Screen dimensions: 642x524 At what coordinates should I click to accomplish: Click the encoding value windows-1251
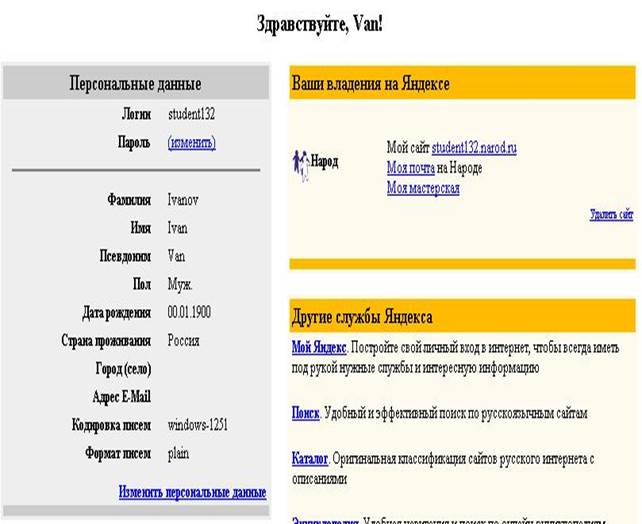197,425
